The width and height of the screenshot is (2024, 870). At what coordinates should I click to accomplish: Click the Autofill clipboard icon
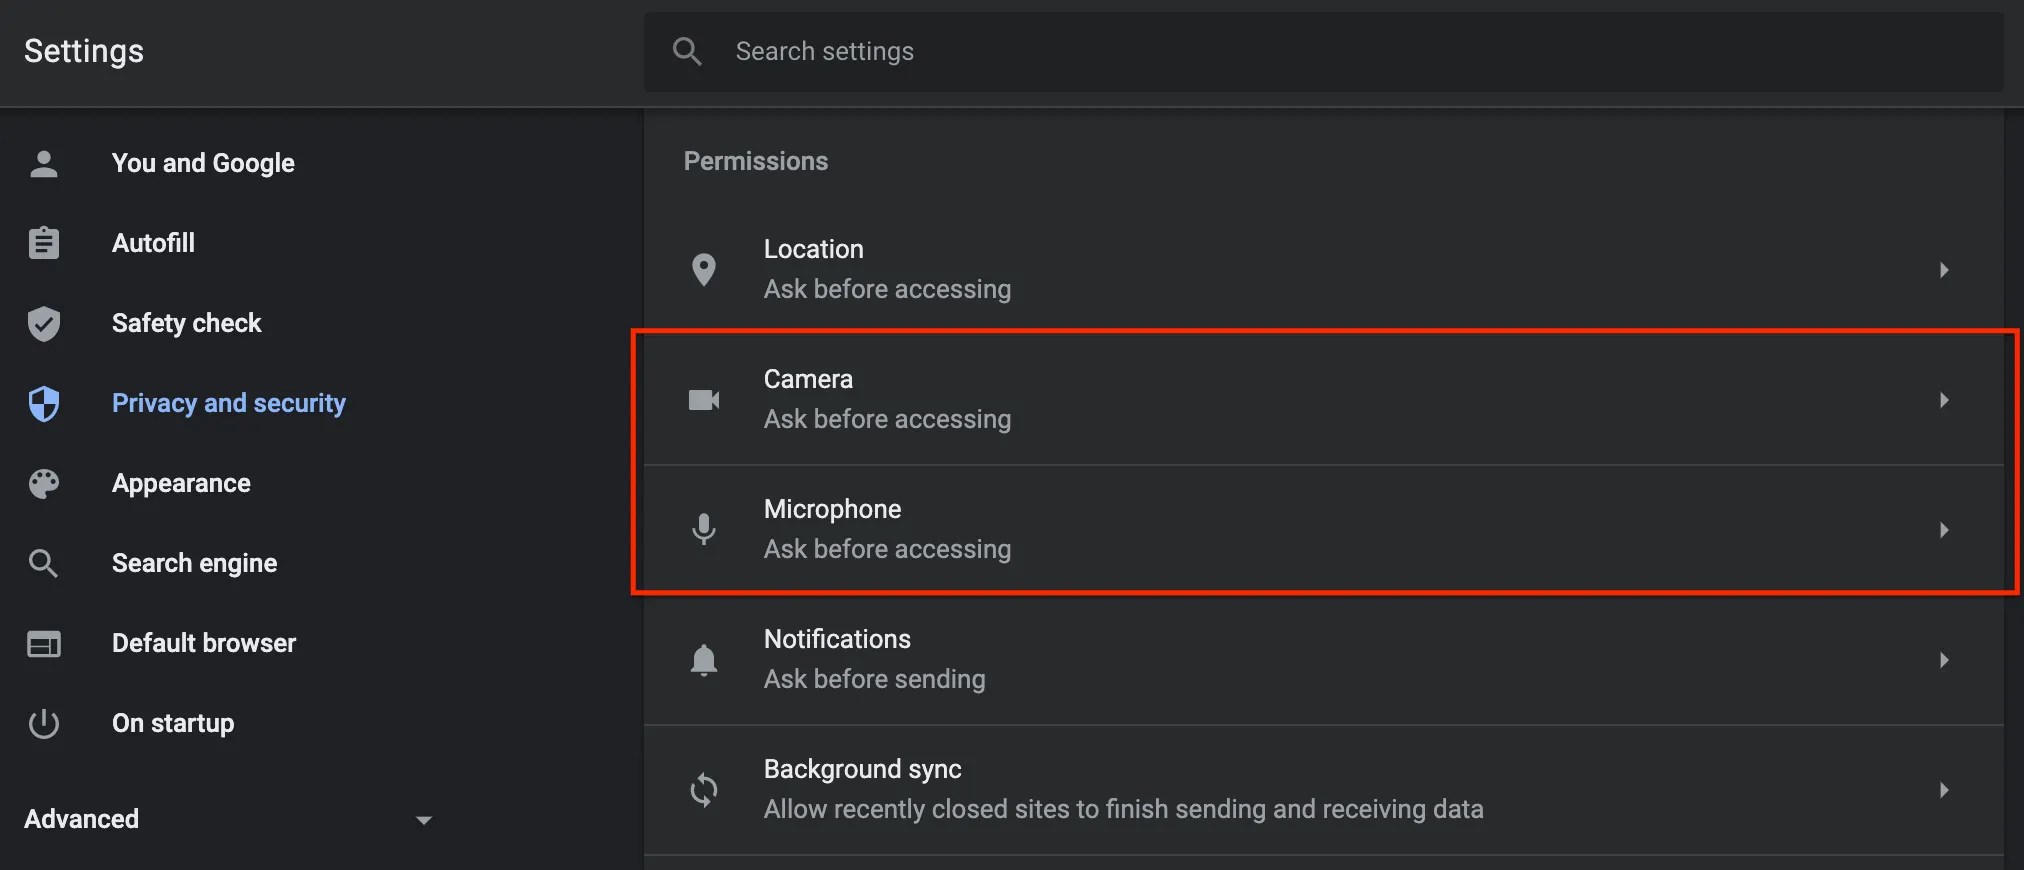coord(44,242)
